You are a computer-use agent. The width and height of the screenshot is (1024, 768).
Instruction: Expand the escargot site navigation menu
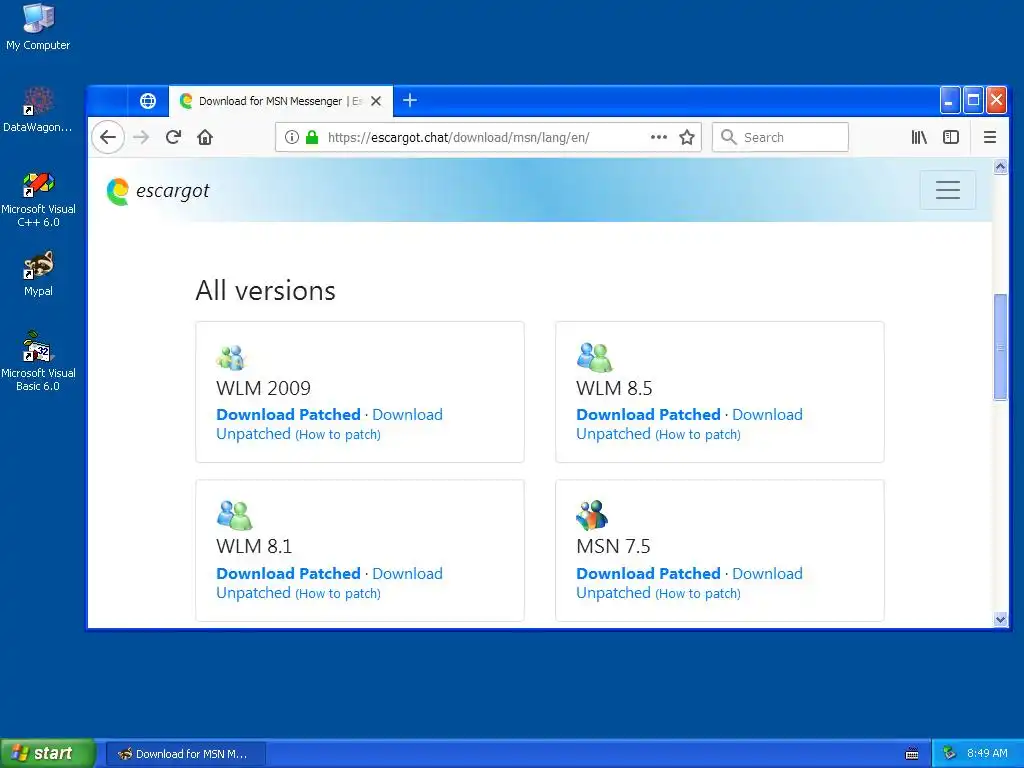point(948,190)
